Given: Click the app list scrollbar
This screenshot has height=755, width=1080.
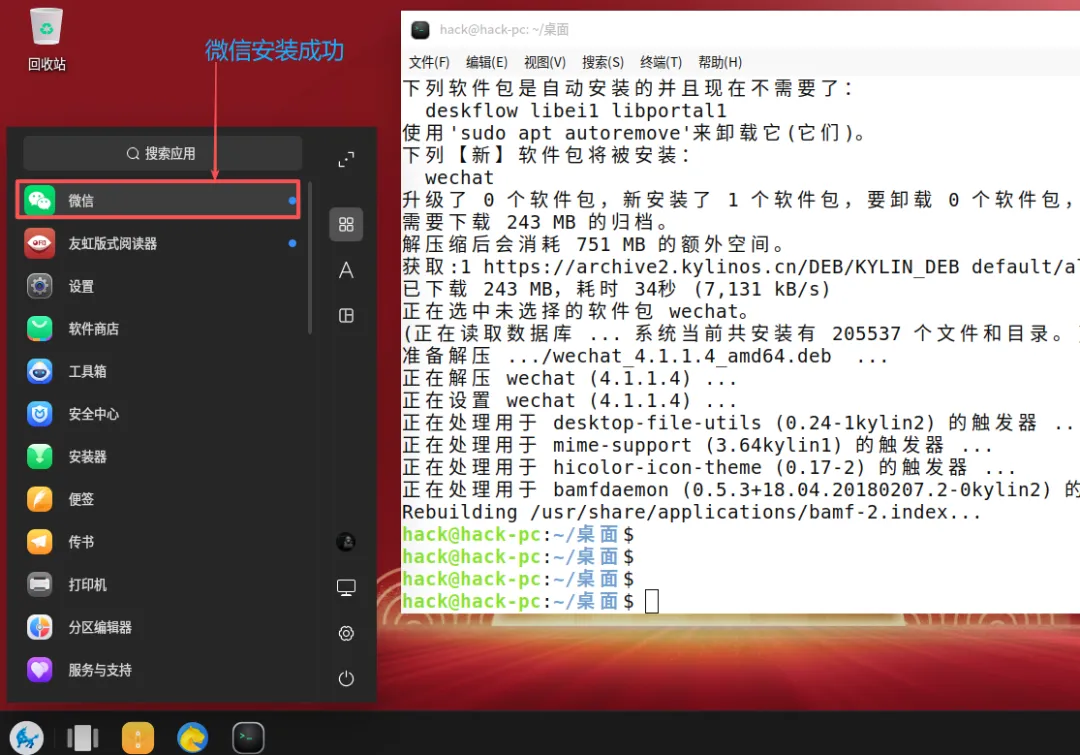Looking at the screenshot, I should pyautogui.click(x=310, y=258).
